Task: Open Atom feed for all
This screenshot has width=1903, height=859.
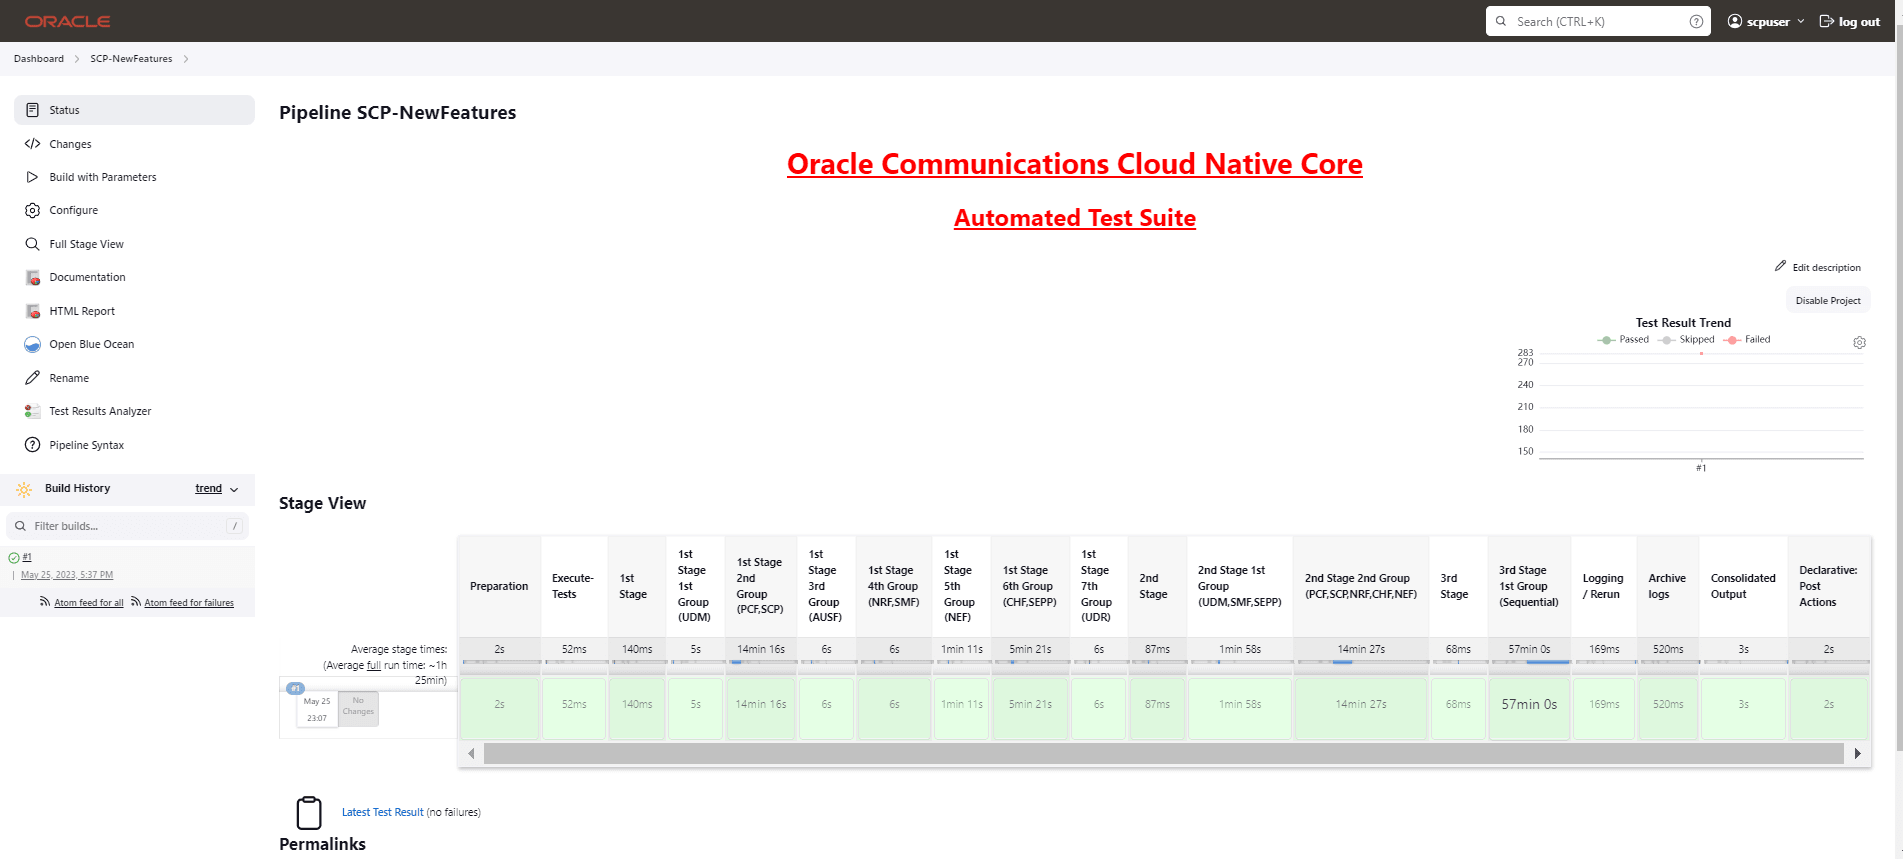Action: click(89, 603)
